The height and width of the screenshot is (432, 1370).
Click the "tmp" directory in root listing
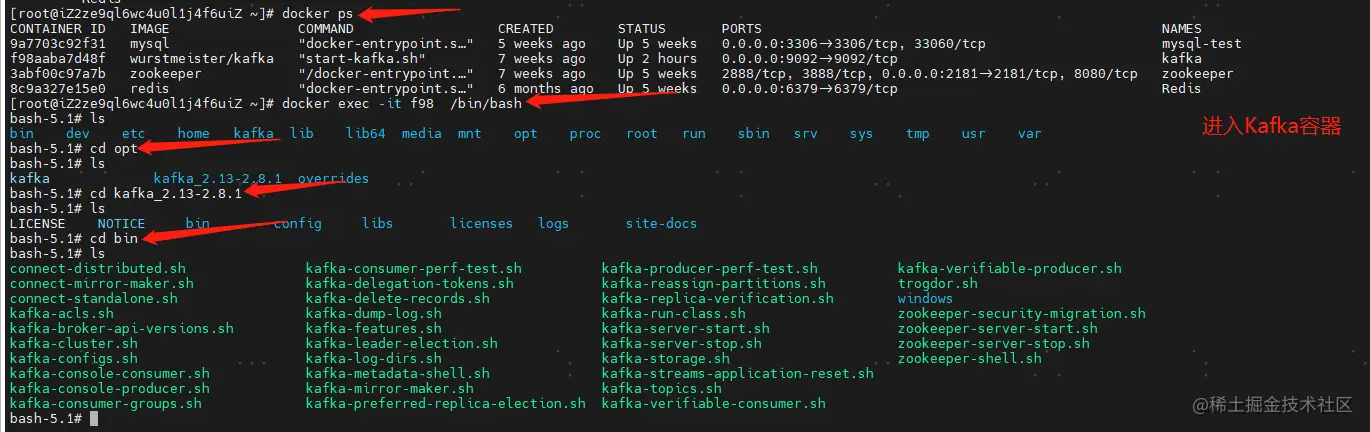tap(917, 133)
